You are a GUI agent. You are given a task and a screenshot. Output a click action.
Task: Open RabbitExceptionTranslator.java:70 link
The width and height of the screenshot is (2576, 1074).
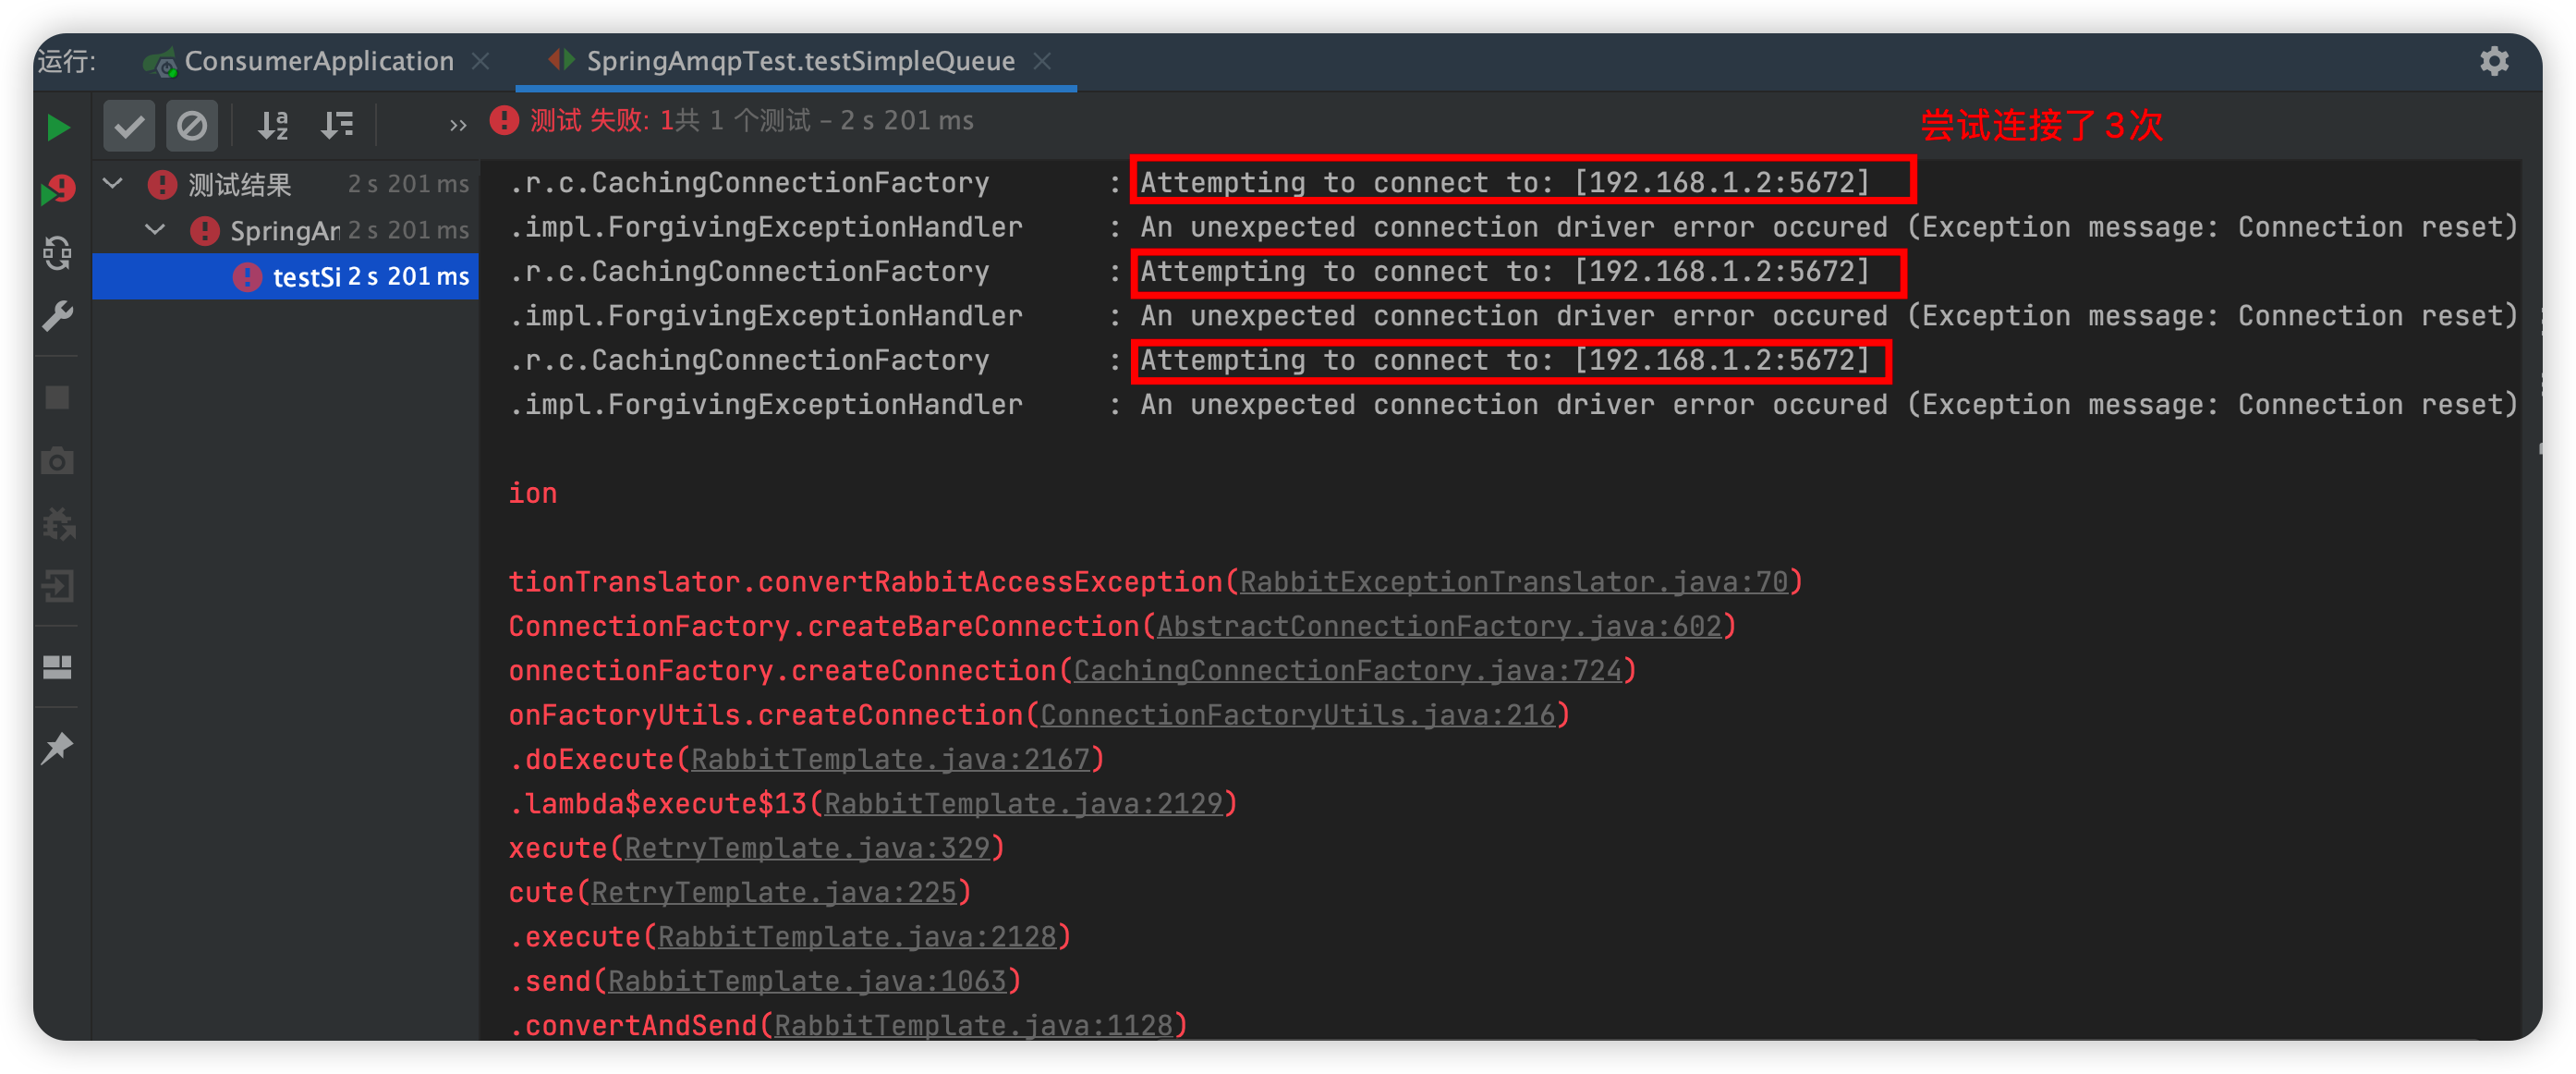pos(1513,582)
